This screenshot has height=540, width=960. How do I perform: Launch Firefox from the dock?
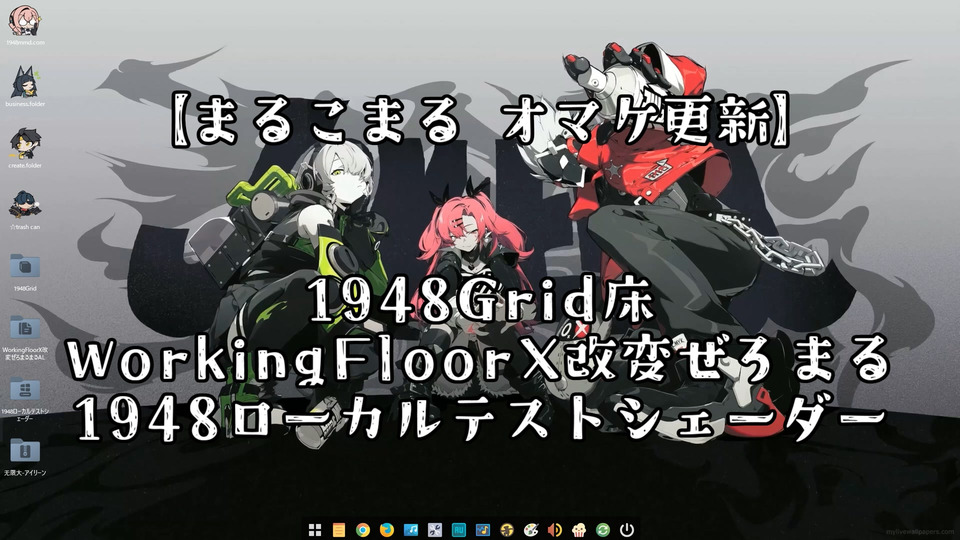point(387,530)
